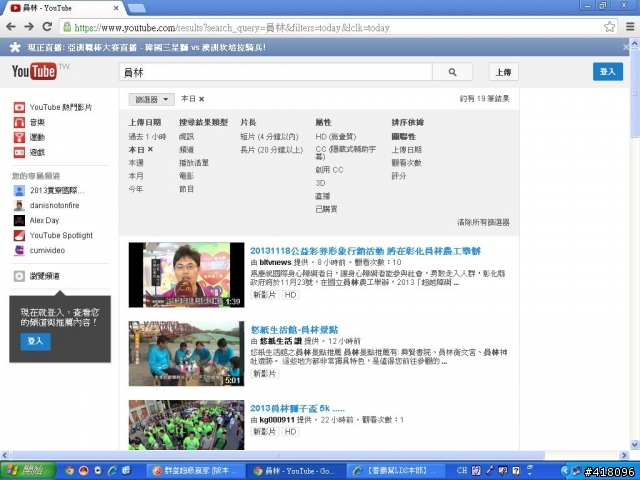This screenshot has height=480, width=640.
Task: Open YouTube Spotlight channel icon
Action: tap(19, 236)
